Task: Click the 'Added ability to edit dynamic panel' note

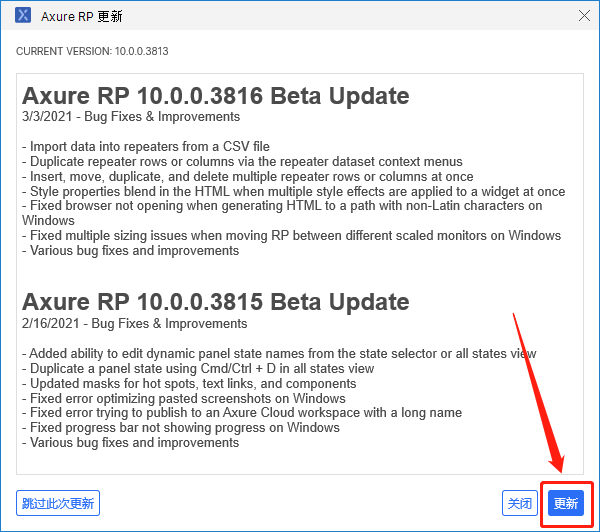Action: pyautogui.click(x=279, y=353)
